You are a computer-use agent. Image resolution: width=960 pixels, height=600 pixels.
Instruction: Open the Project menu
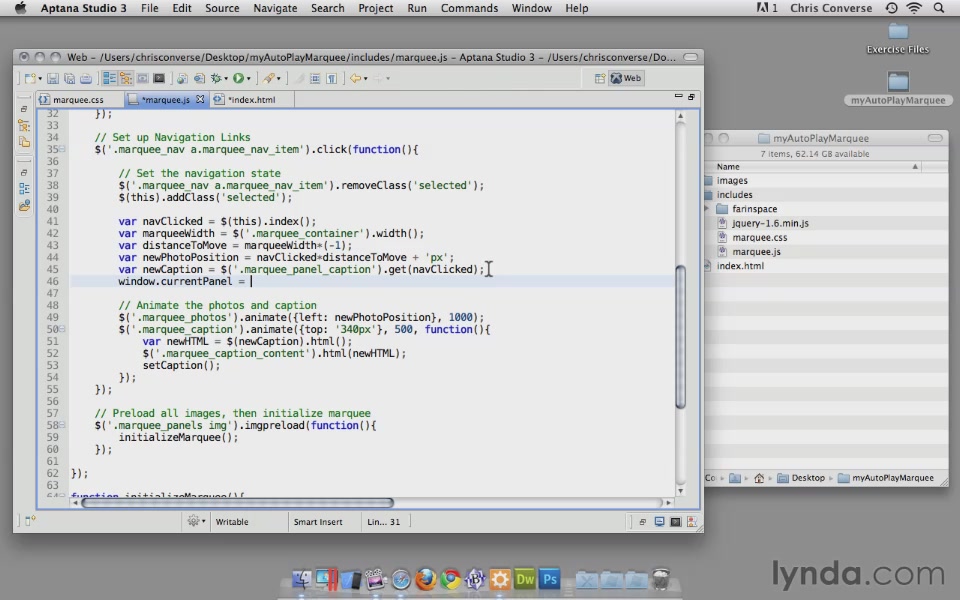click(x=376, y=8)
